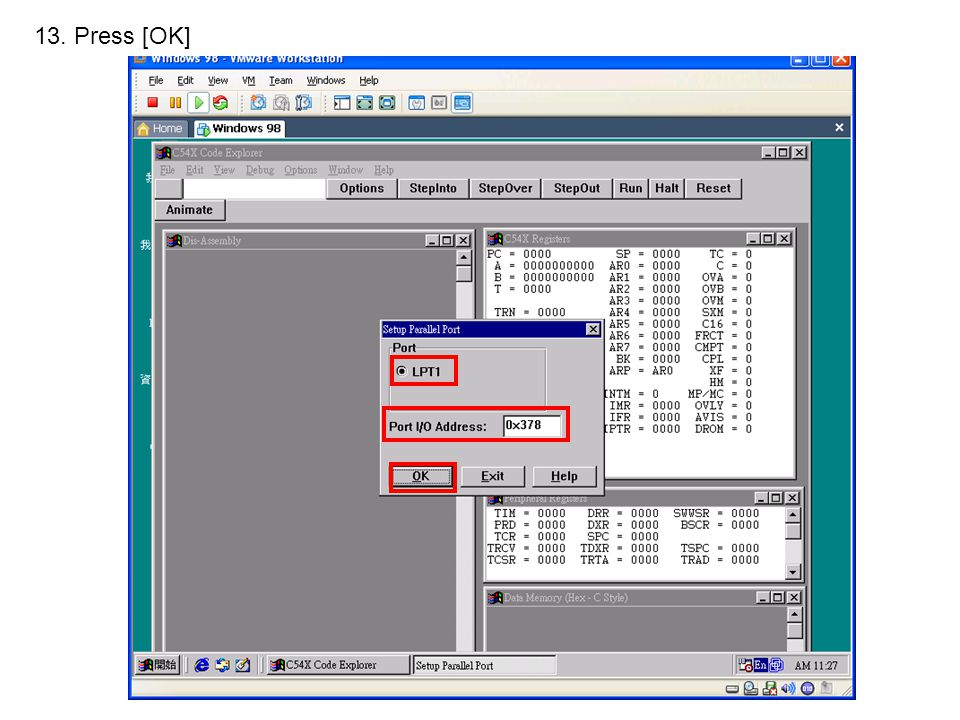Click Exit in Setup Parallel Port dialog
The width and height of the screenshot is (960, 720).
(x=492, y=476)
